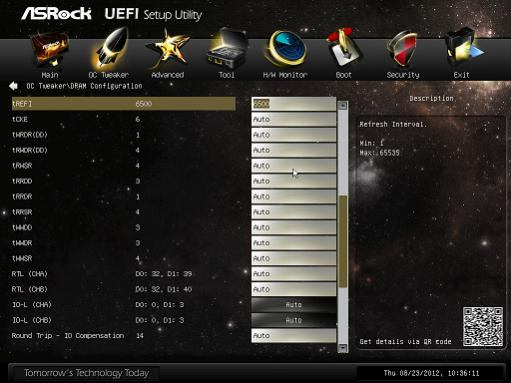Open the tCKE Auto field
Screen dimensions: 511x383
pos(294,119)
